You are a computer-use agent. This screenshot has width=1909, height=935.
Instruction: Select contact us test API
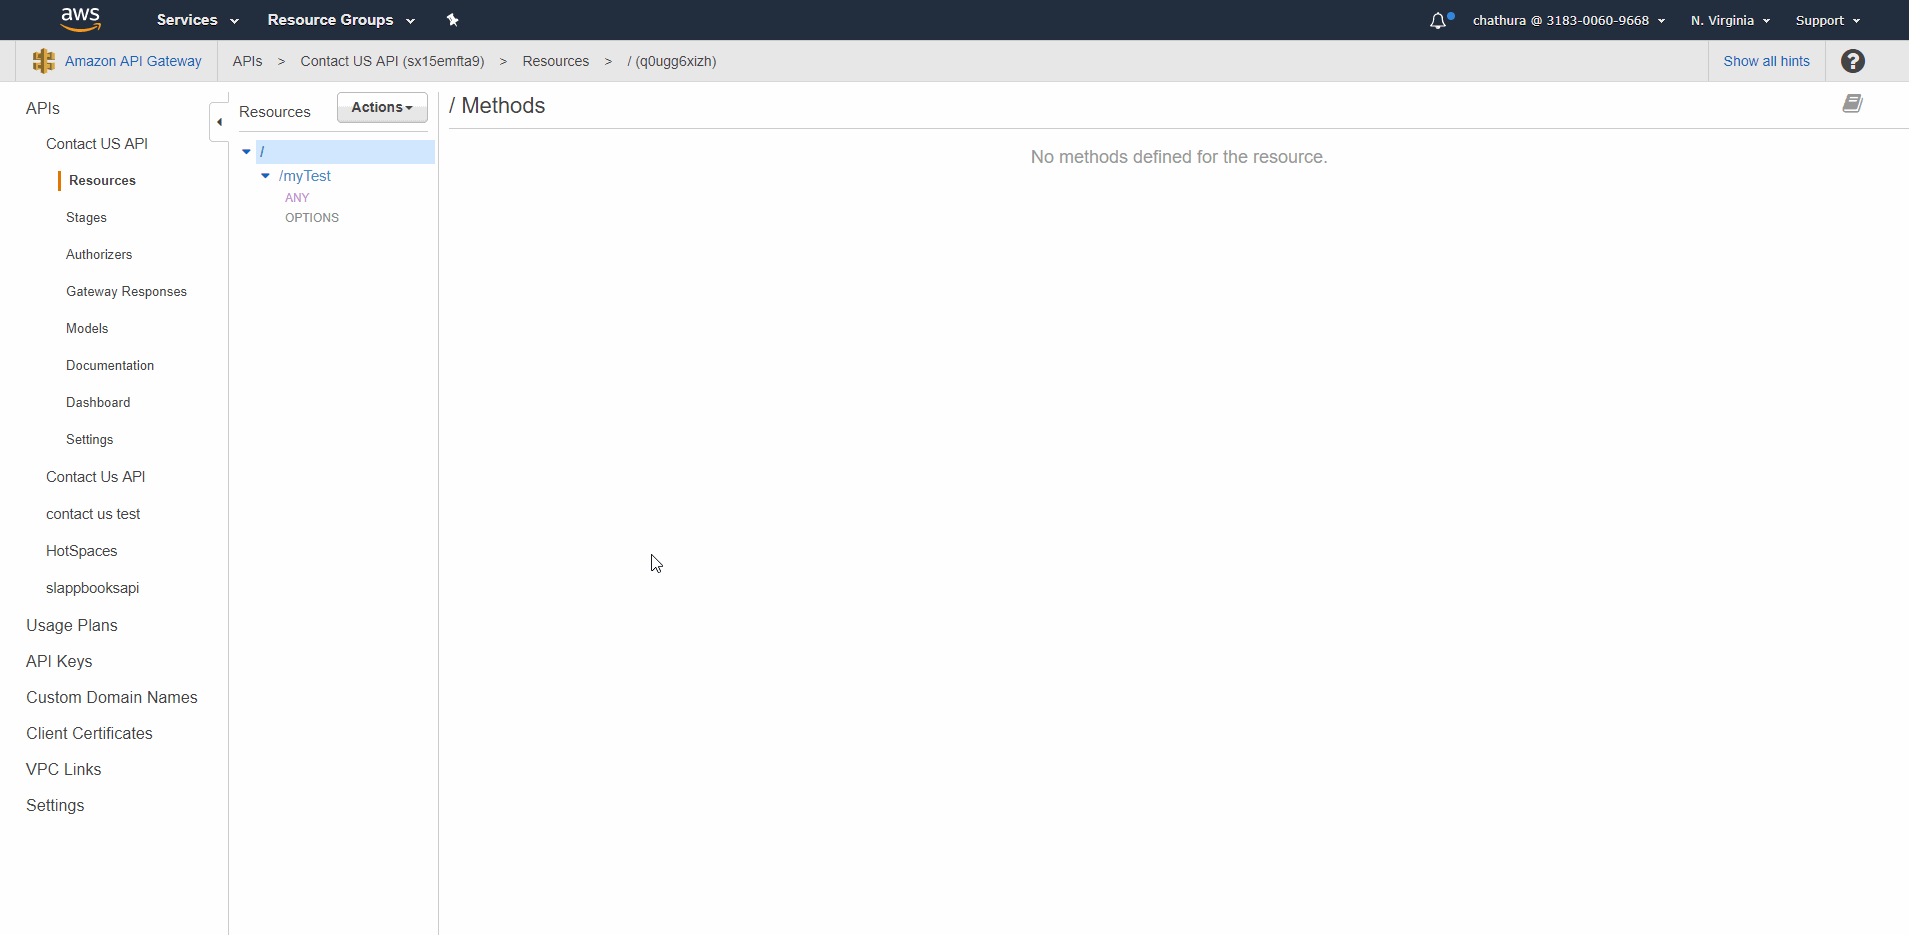(x=93, y=514)
